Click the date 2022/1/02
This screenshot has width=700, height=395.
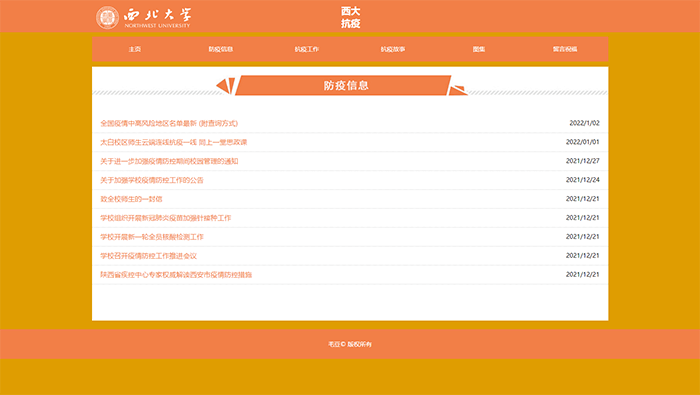584,123
